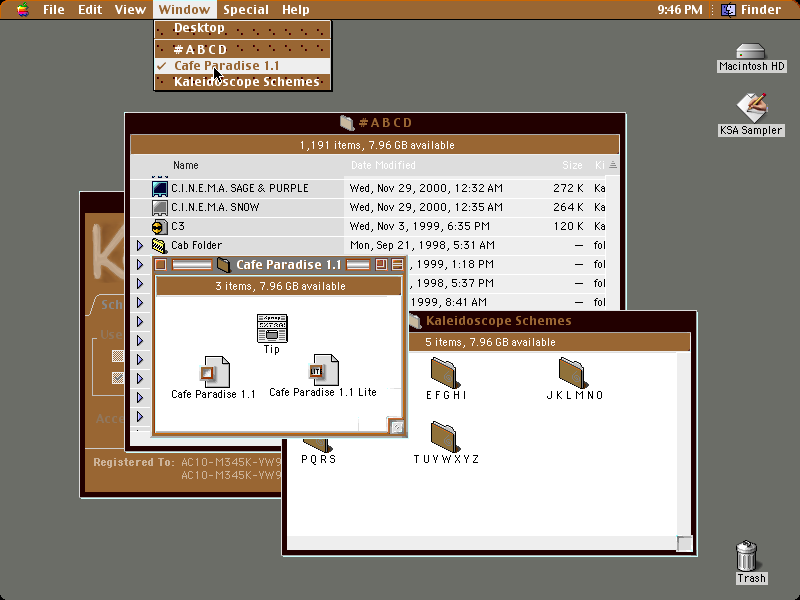Open the Tip document icon

[x=272, y=328]
